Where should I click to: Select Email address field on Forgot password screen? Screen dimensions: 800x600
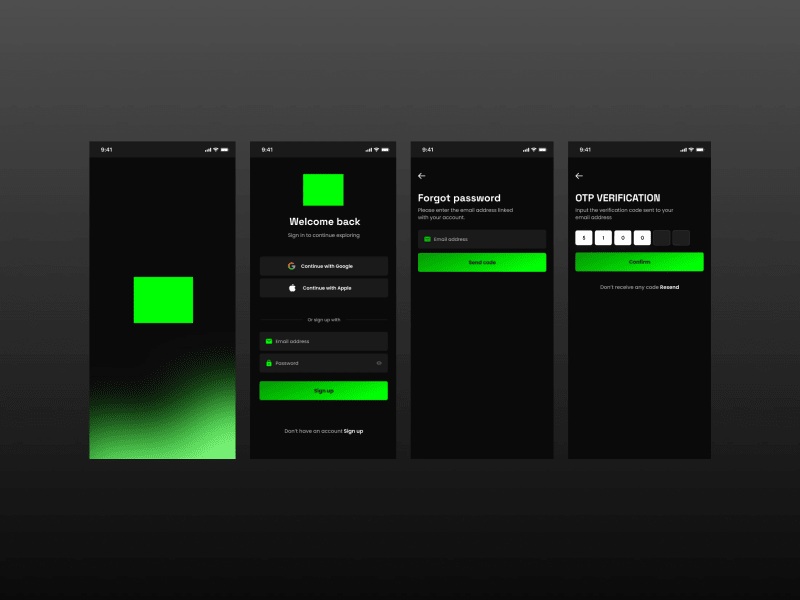pos(482,239)
